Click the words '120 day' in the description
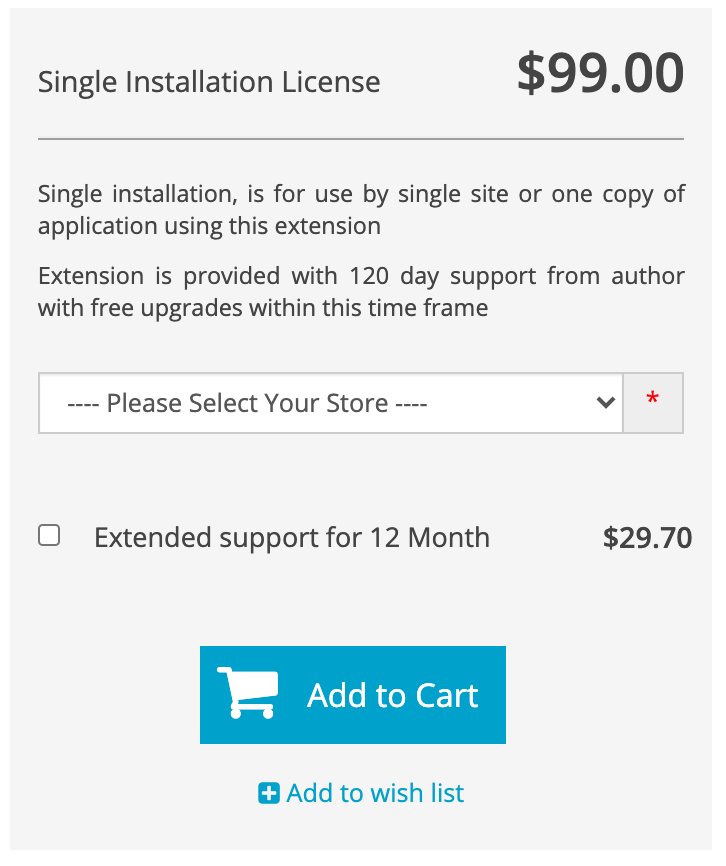This screenshot has height=866, width=726. [394, 276]
